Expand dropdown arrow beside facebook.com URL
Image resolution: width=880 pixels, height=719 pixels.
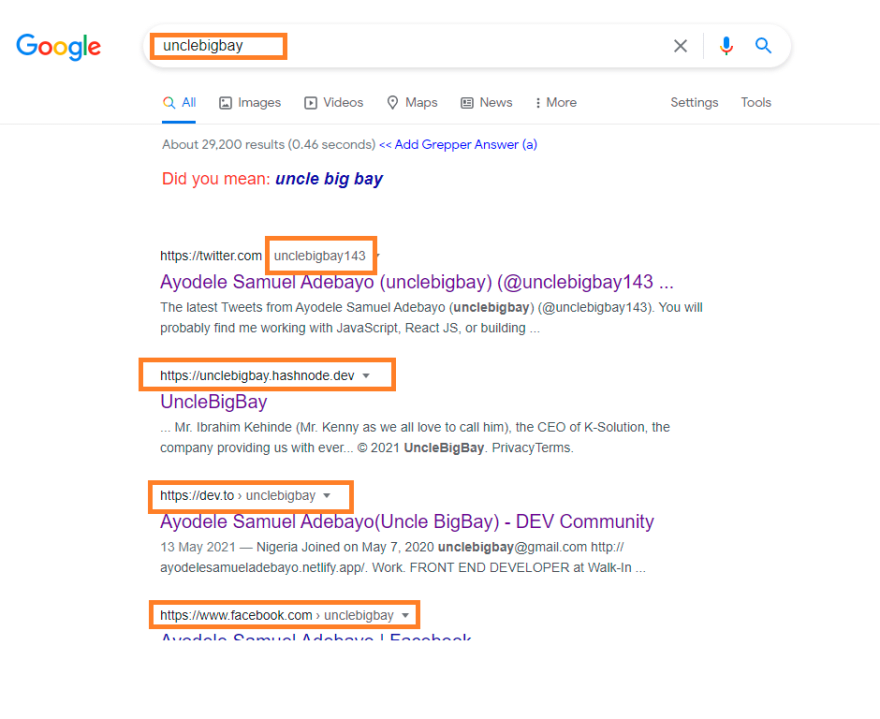405,616
